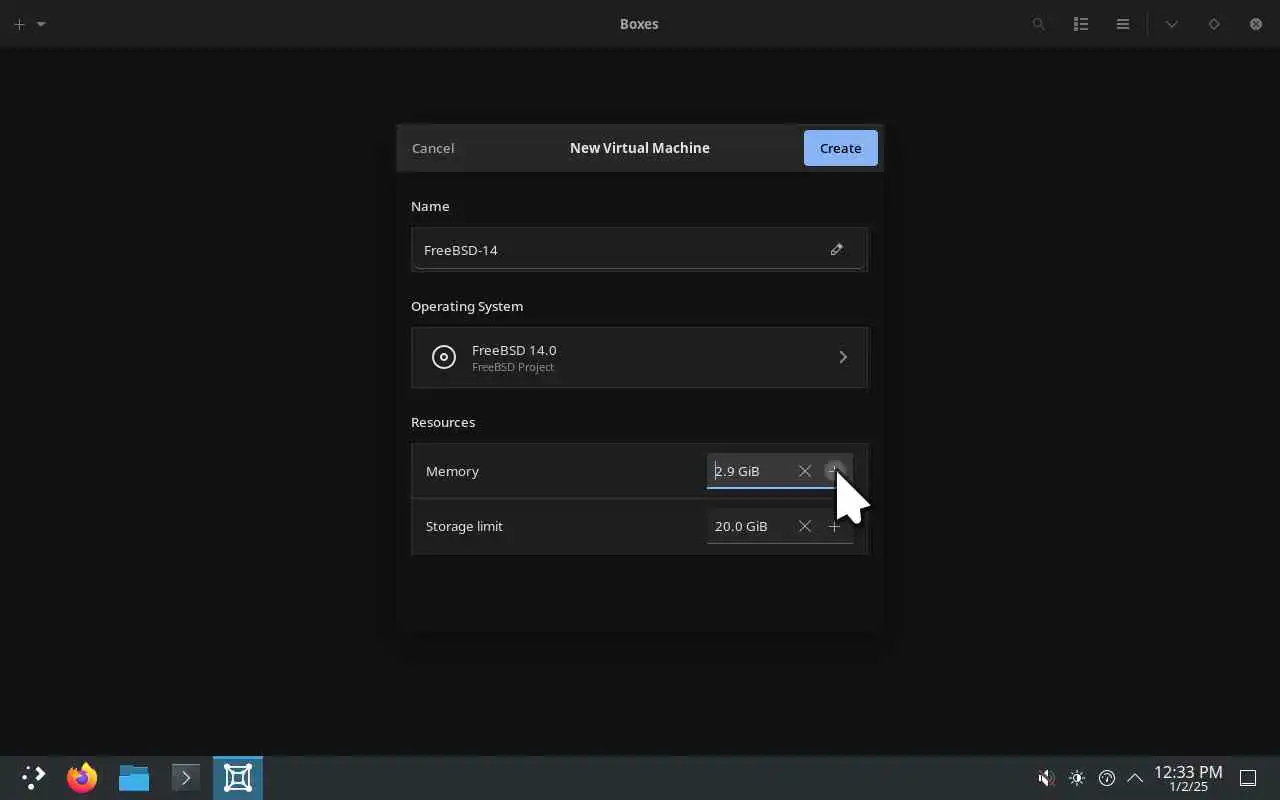Open the clock showing 12:33 PM

pyautogui.click(x=1188, y=778)
